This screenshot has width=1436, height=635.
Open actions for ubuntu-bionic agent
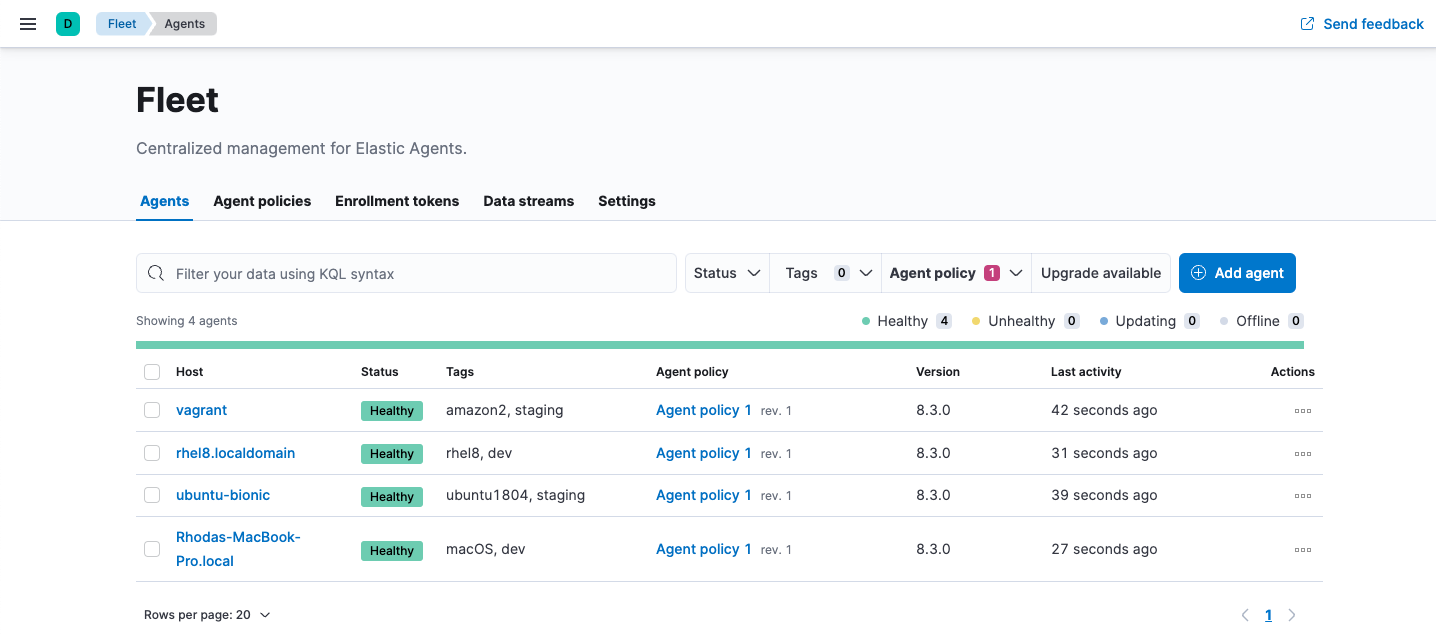1302,495
